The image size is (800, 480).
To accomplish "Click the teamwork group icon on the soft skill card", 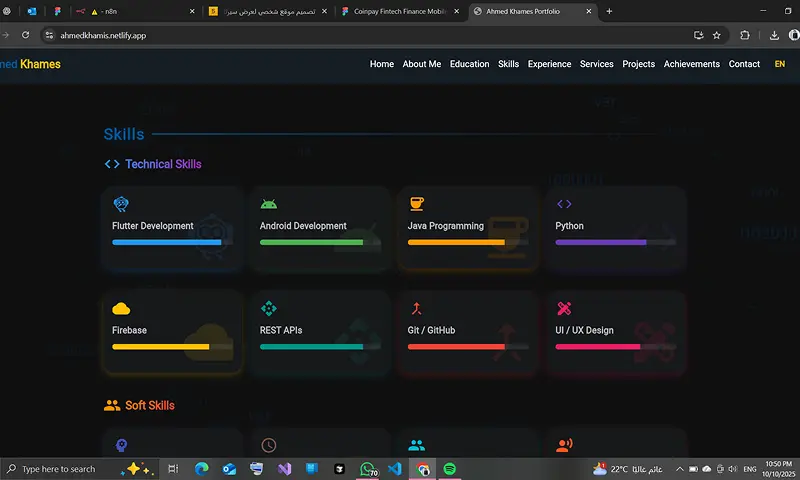I will click(416, 445).
